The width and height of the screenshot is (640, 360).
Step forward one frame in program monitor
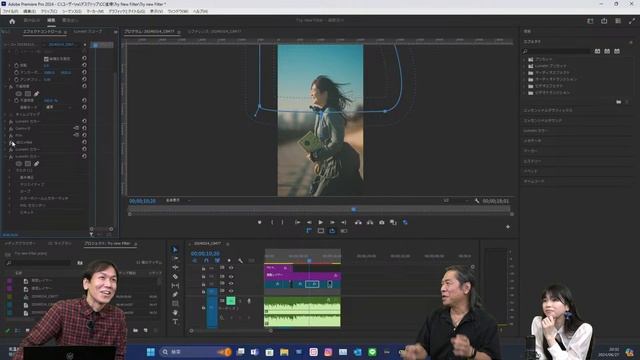(x=332, y=222)
